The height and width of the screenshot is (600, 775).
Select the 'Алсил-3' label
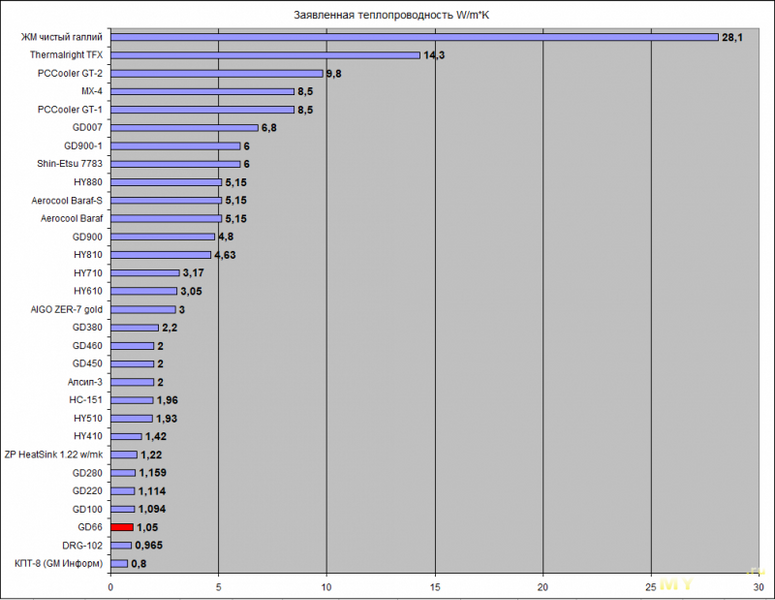(x=85, y=382)
